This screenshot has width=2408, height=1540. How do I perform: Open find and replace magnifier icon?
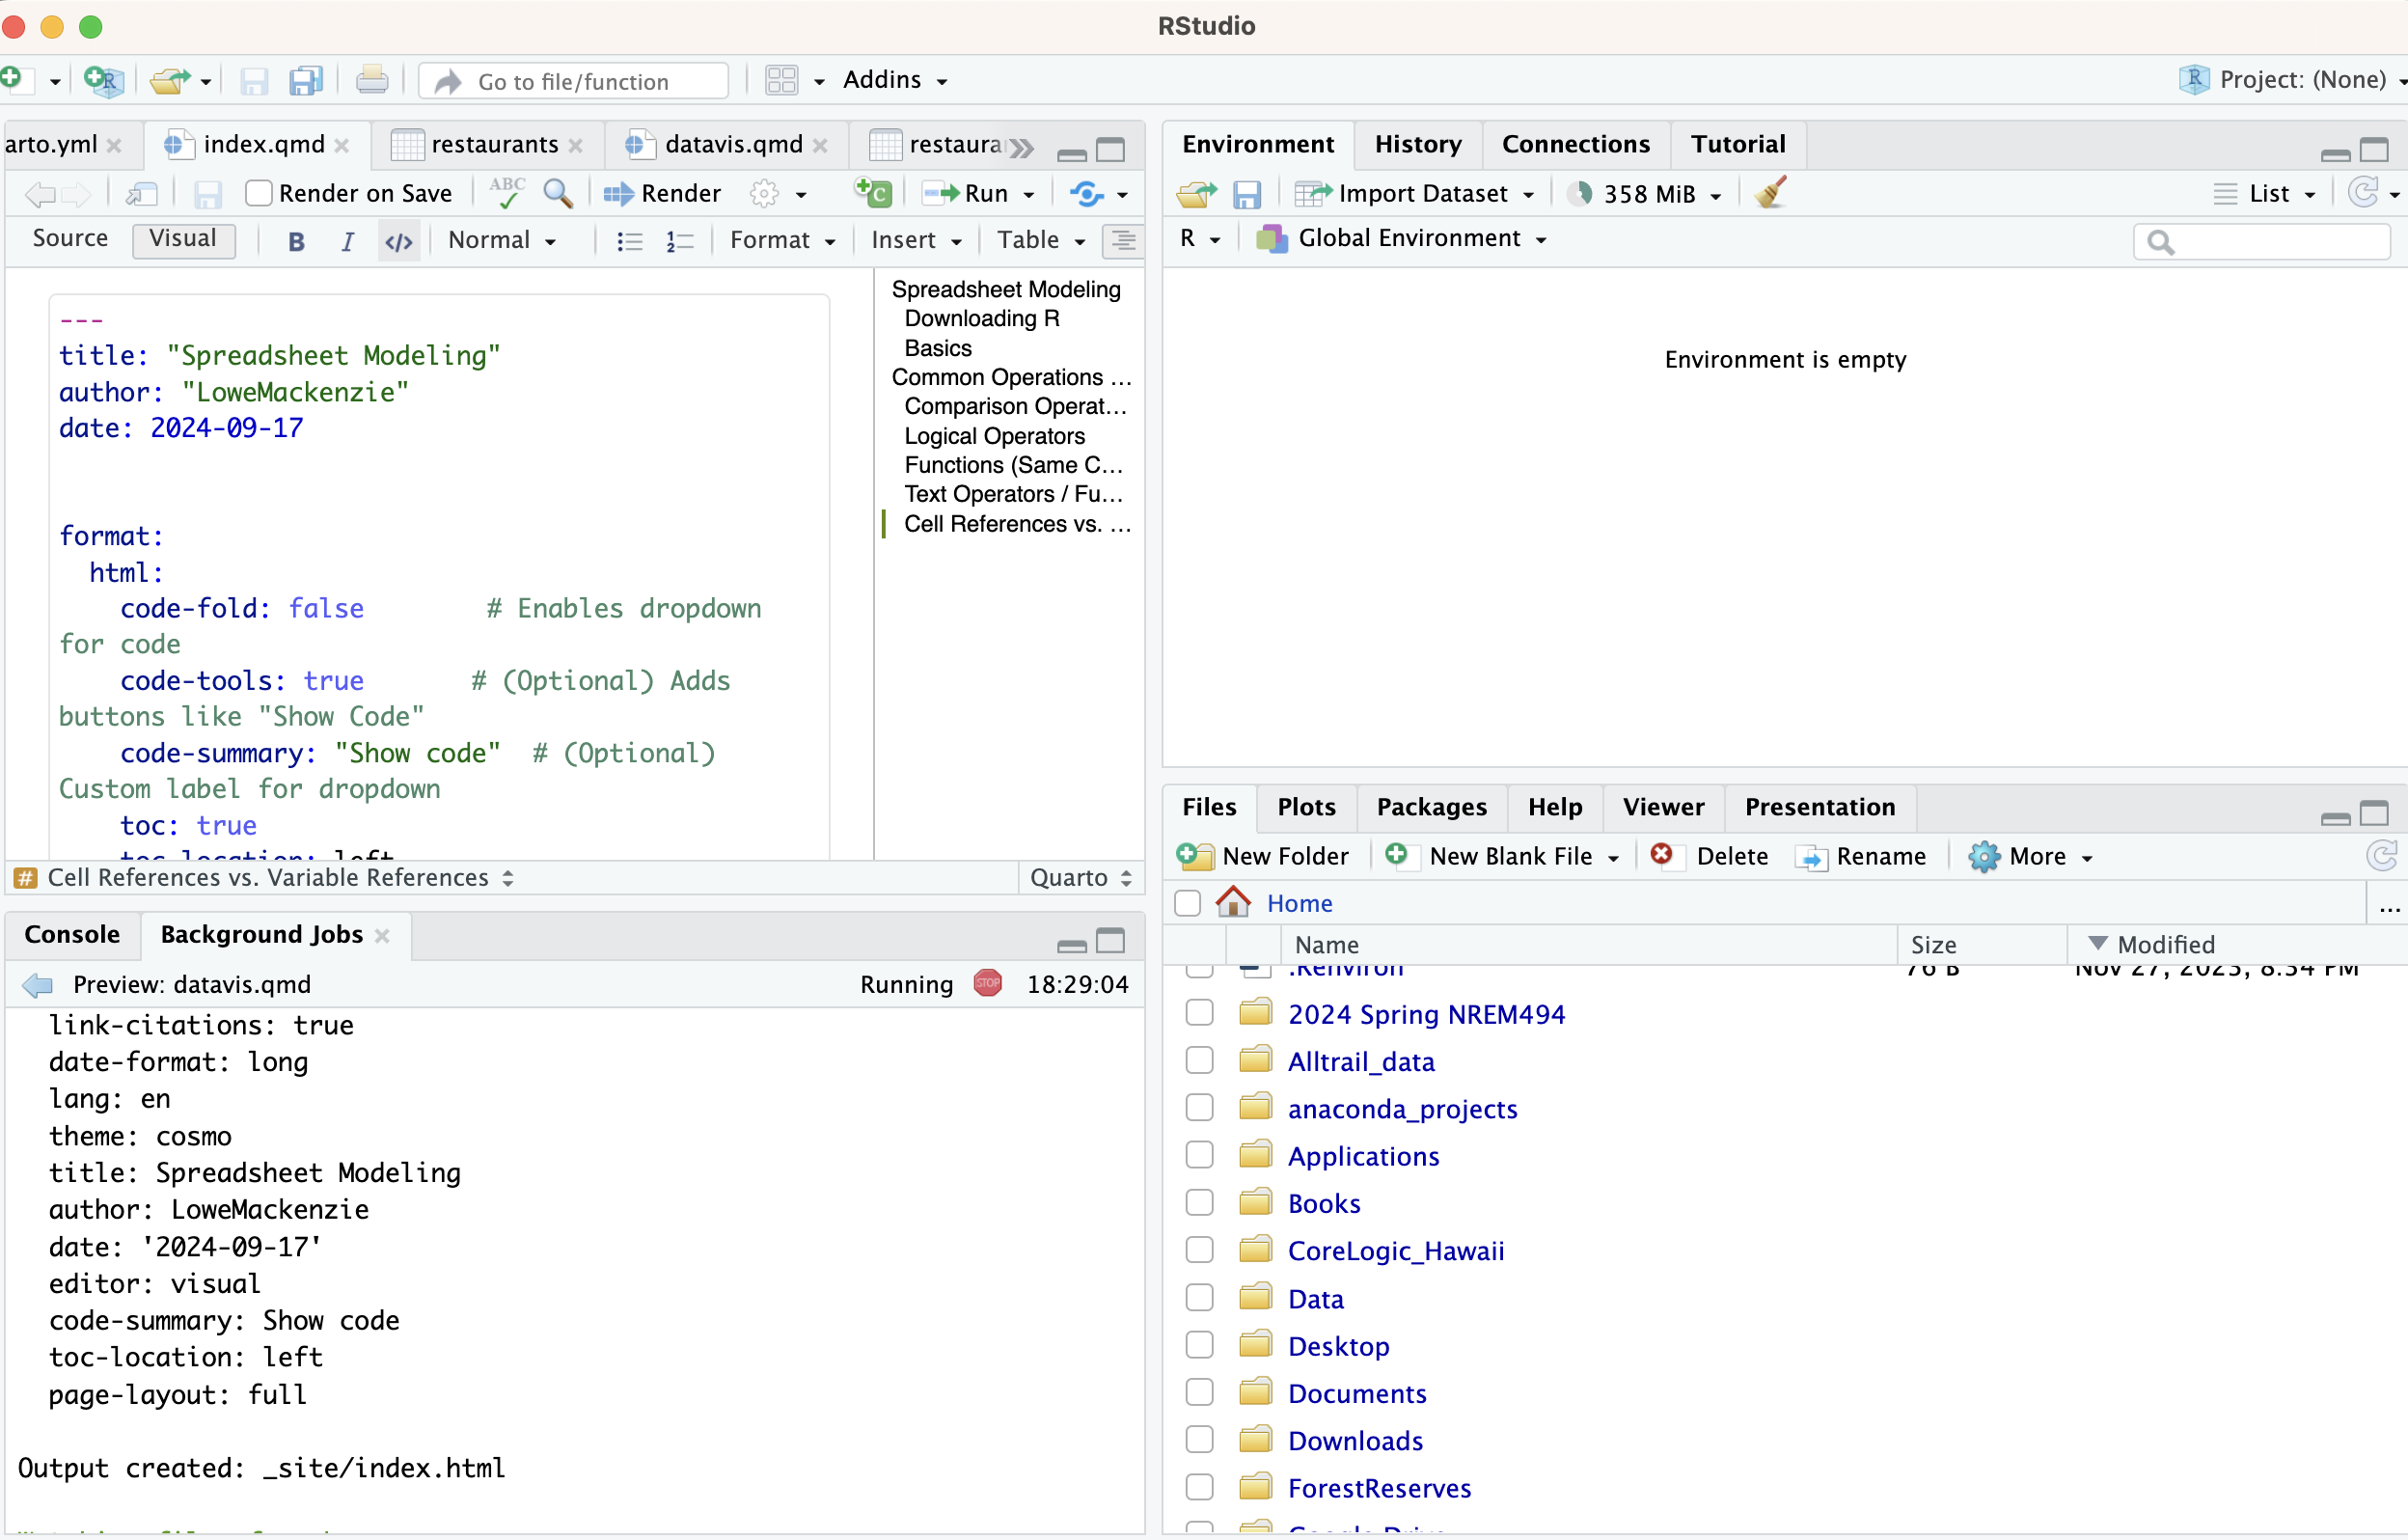[x=557, y=192]
